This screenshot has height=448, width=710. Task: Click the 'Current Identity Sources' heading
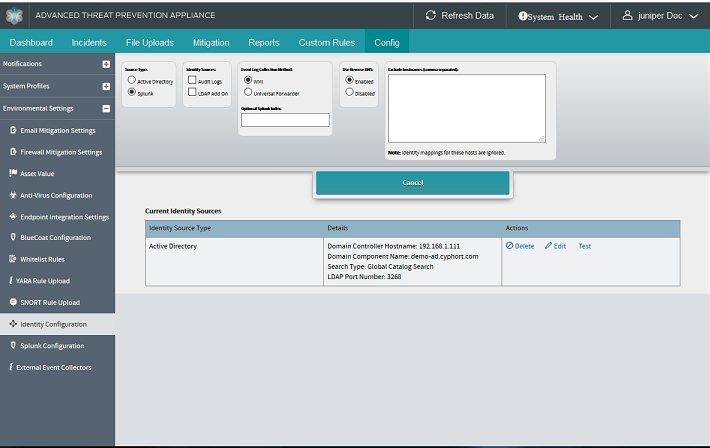(x=183, y=211)
